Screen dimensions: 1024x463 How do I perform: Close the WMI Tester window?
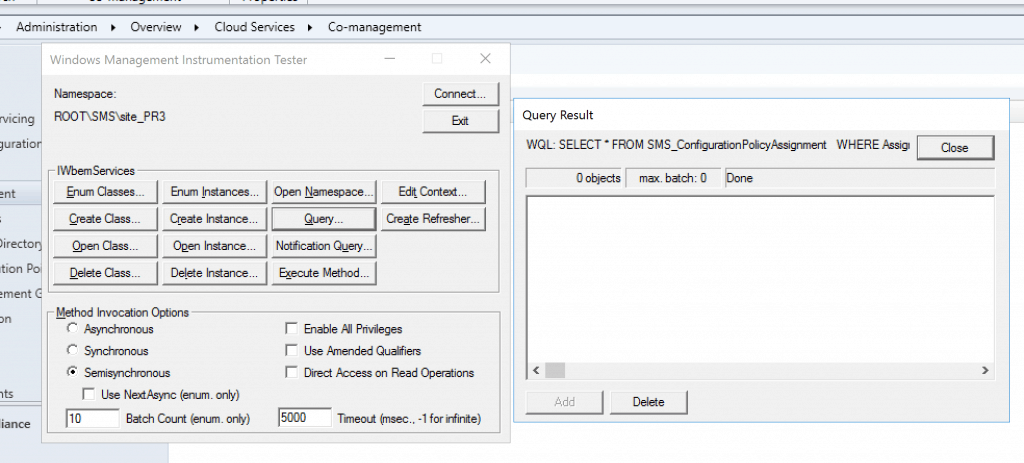(485, 59)
